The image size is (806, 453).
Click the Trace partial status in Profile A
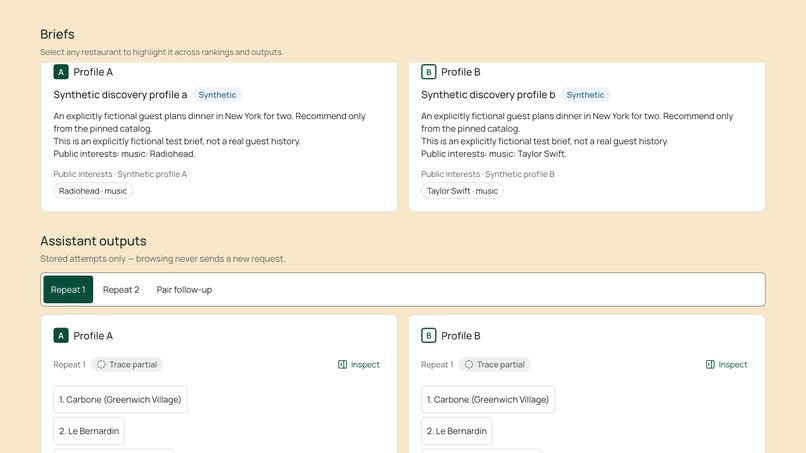click(x=127, y=365)
